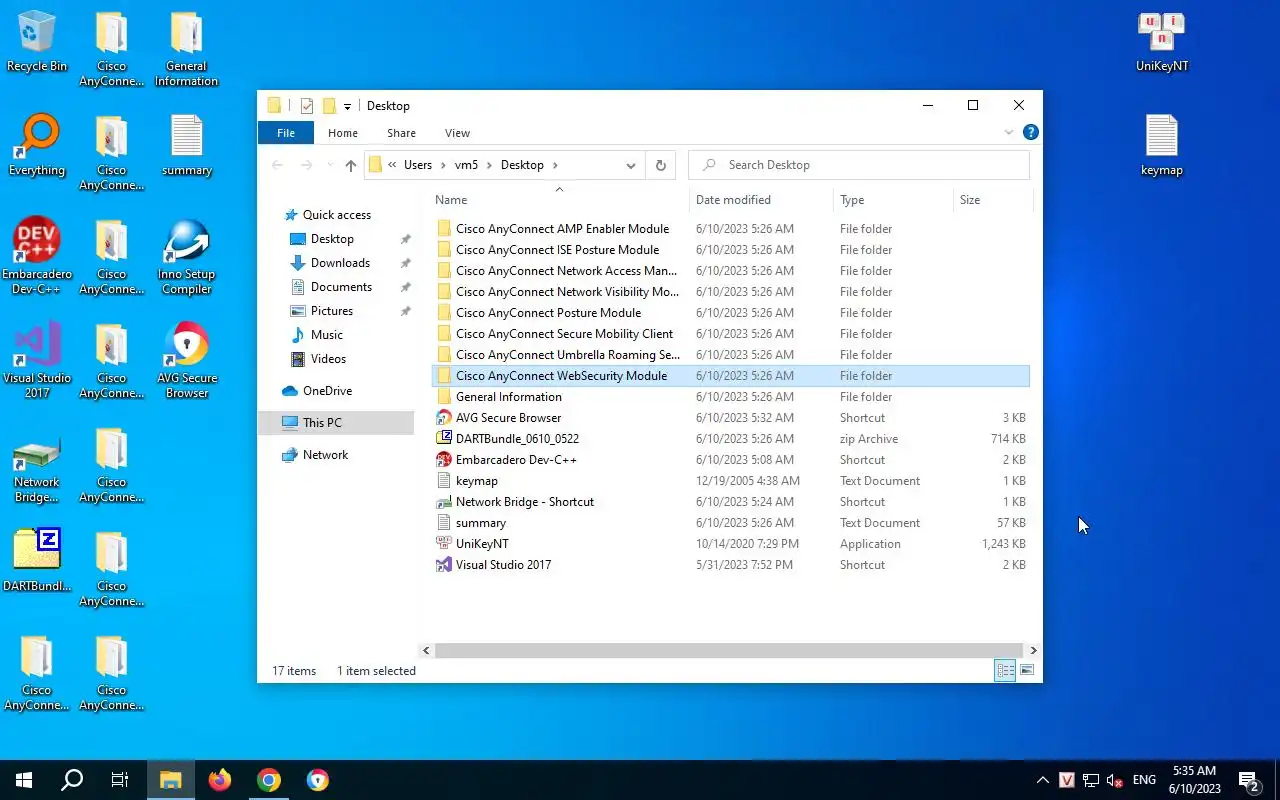This screenshot has width=1280, height=800.
Task: Unpin Documents pin icon in Quick access
Action: [405, 287]
